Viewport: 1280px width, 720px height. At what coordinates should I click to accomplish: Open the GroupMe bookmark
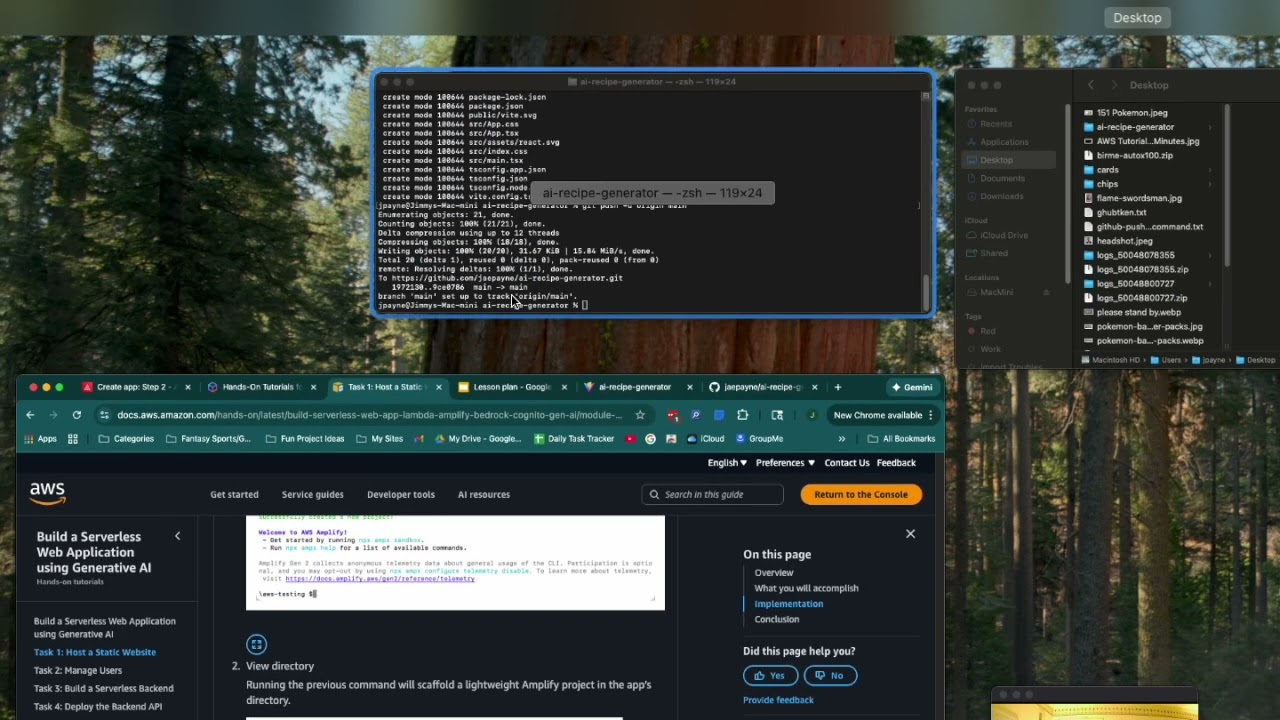click(759, 439)
